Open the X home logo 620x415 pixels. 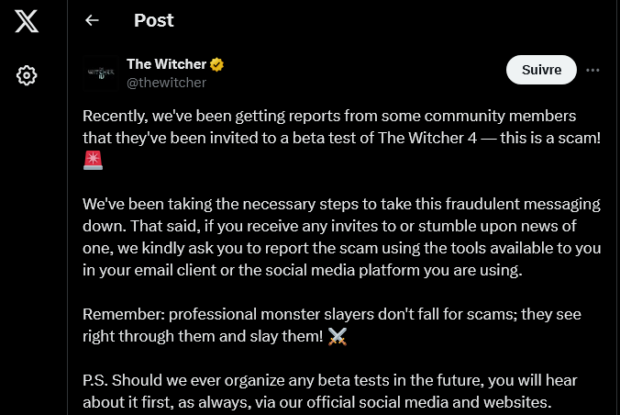point(26,21)
